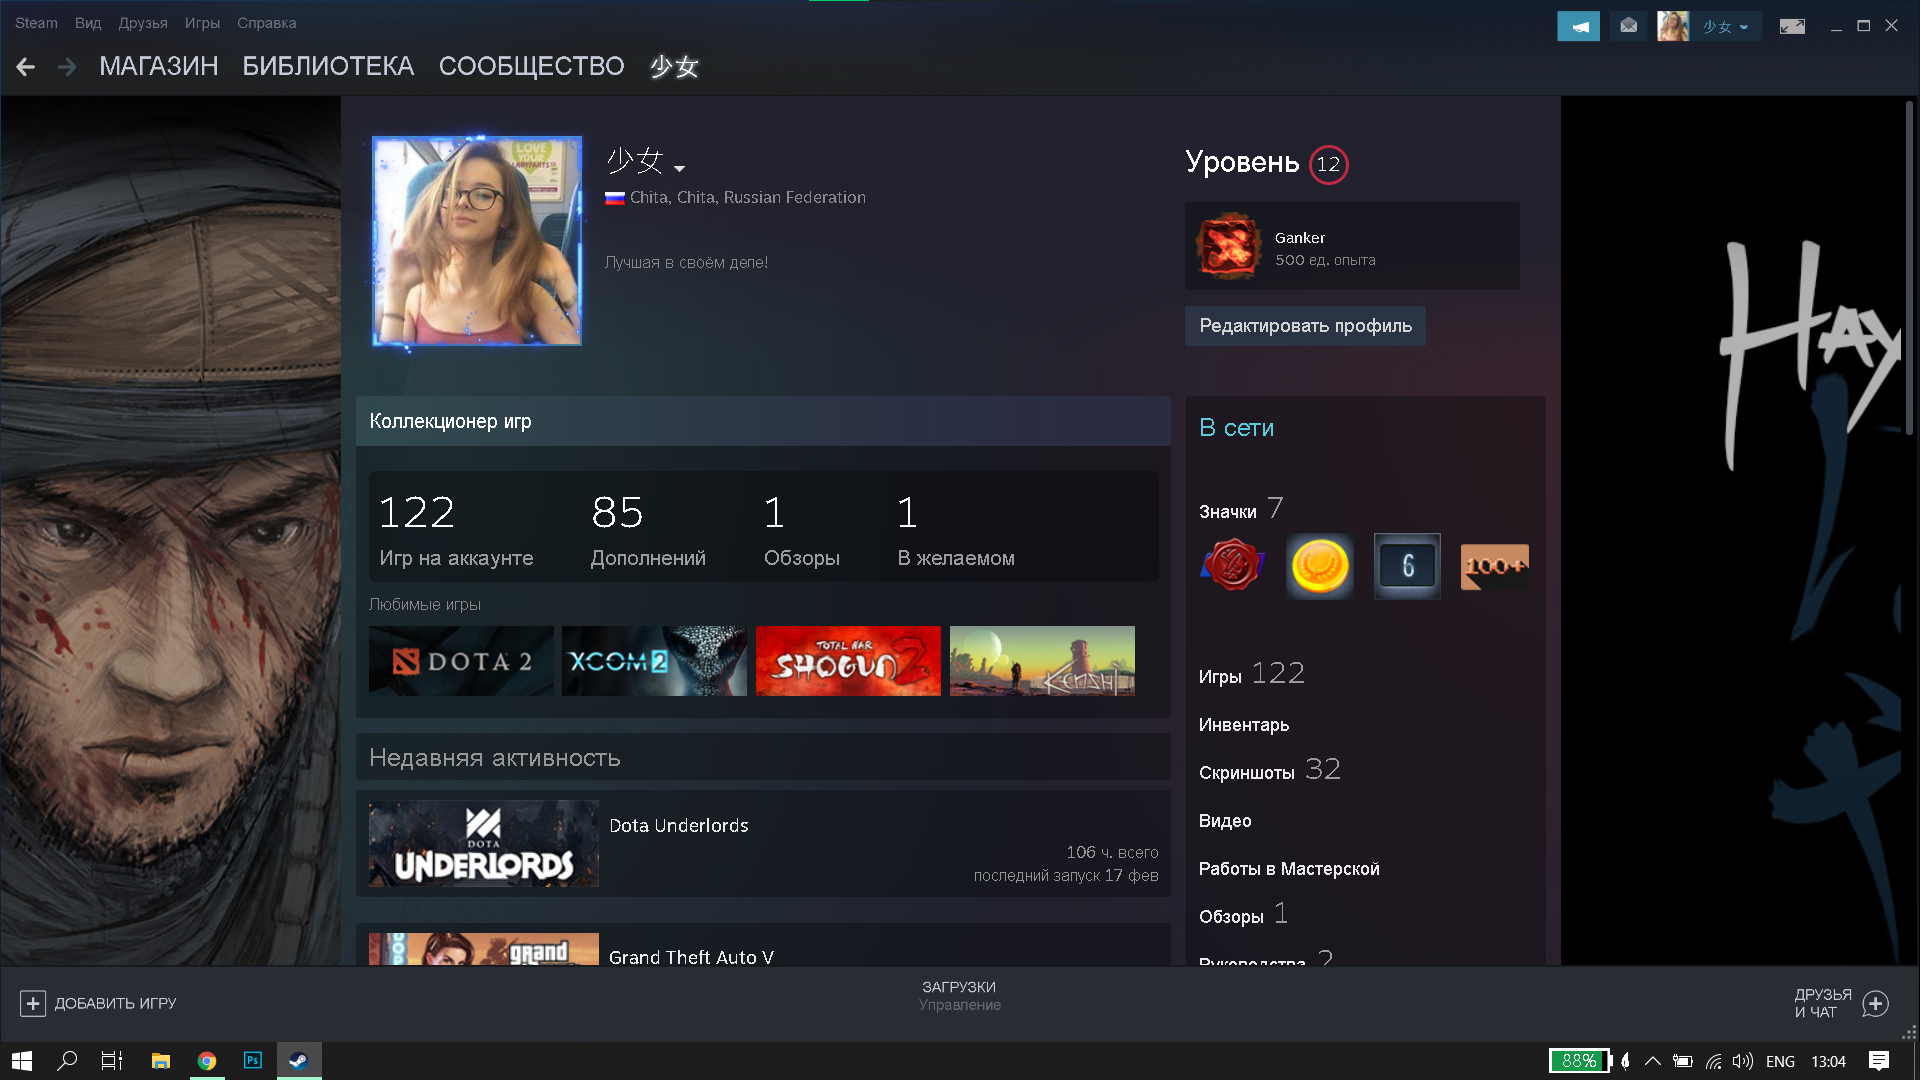Click the Dota Underlords game title
Viewport: 1920px width, 1080px height.
pos(678,826)
